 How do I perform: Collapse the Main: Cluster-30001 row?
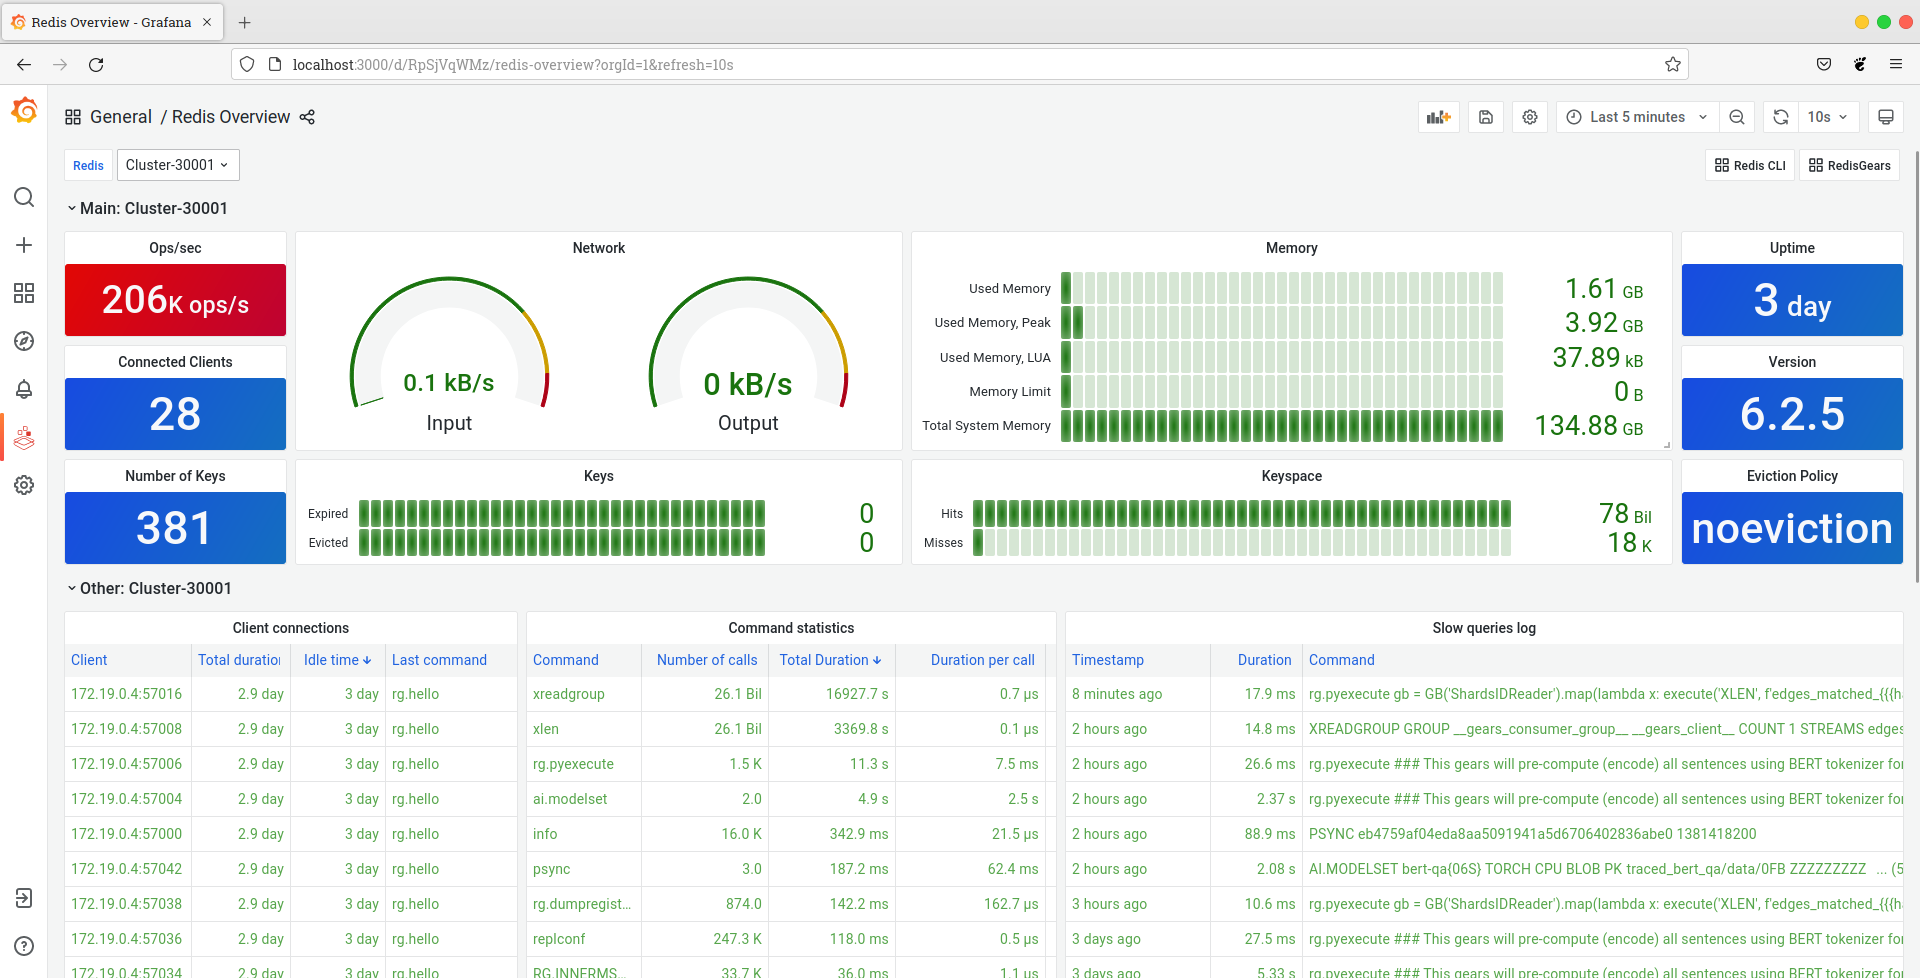tap(148, 208)
